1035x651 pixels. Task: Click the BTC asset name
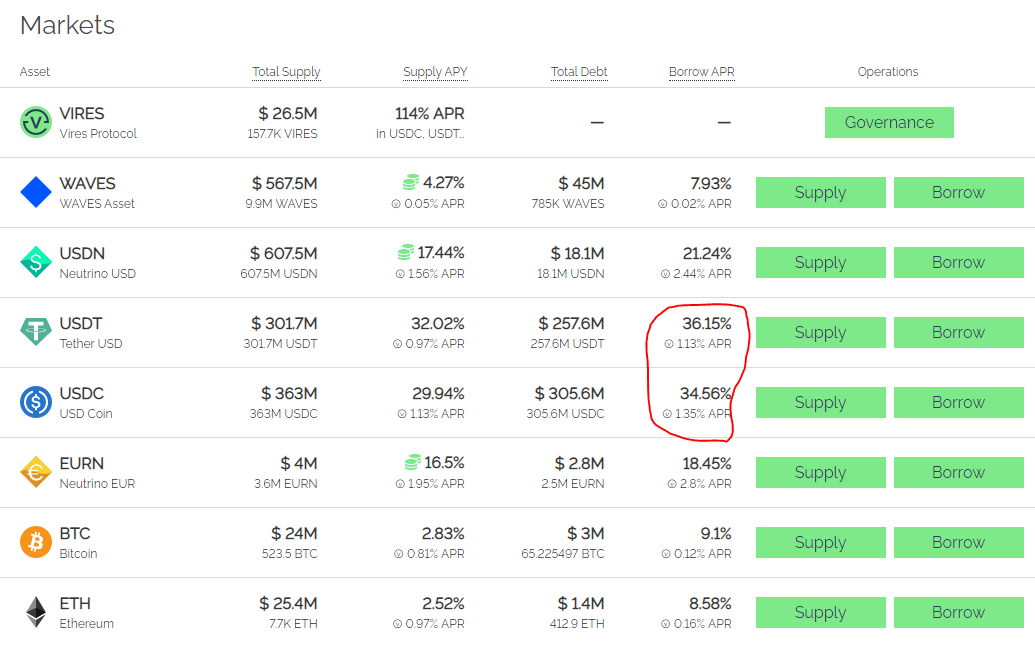tap(75, 533)
